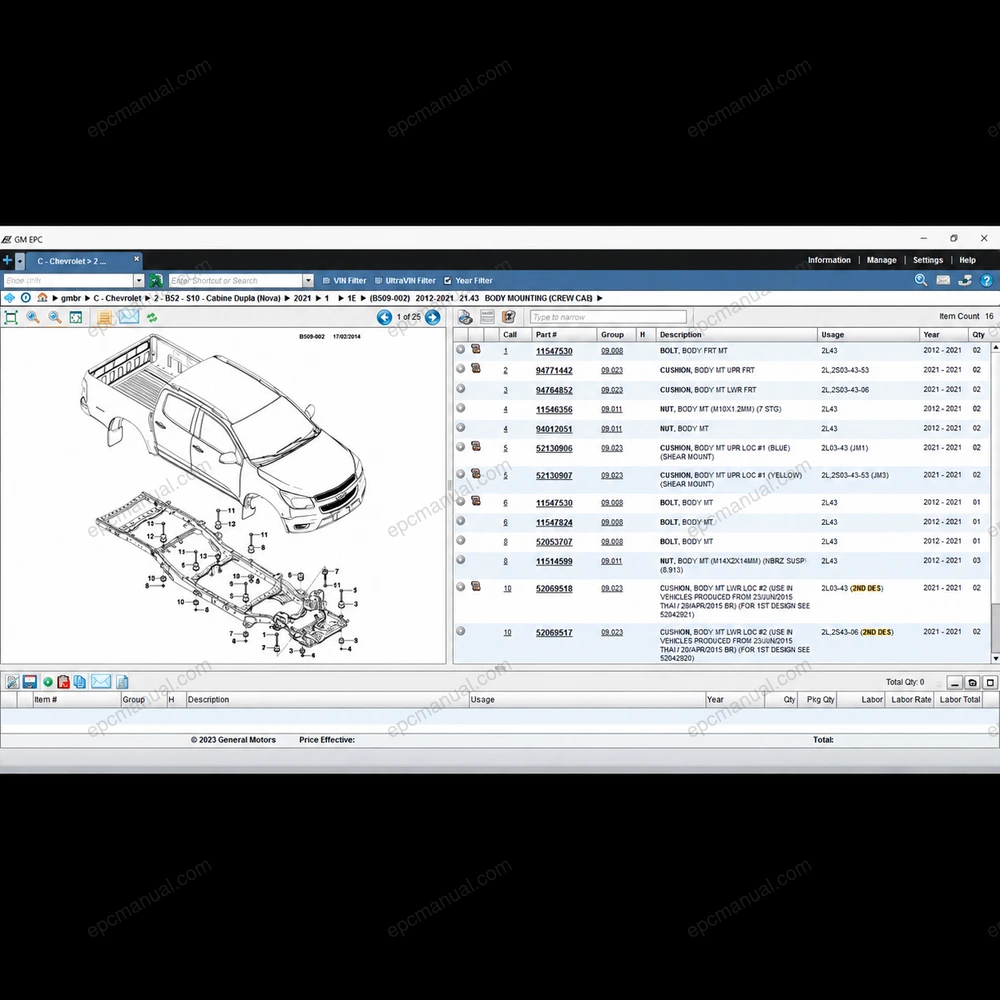The image size is (1000, 1000).
Task: Go to next illustration with right arrow
Action: pos(432,317)
